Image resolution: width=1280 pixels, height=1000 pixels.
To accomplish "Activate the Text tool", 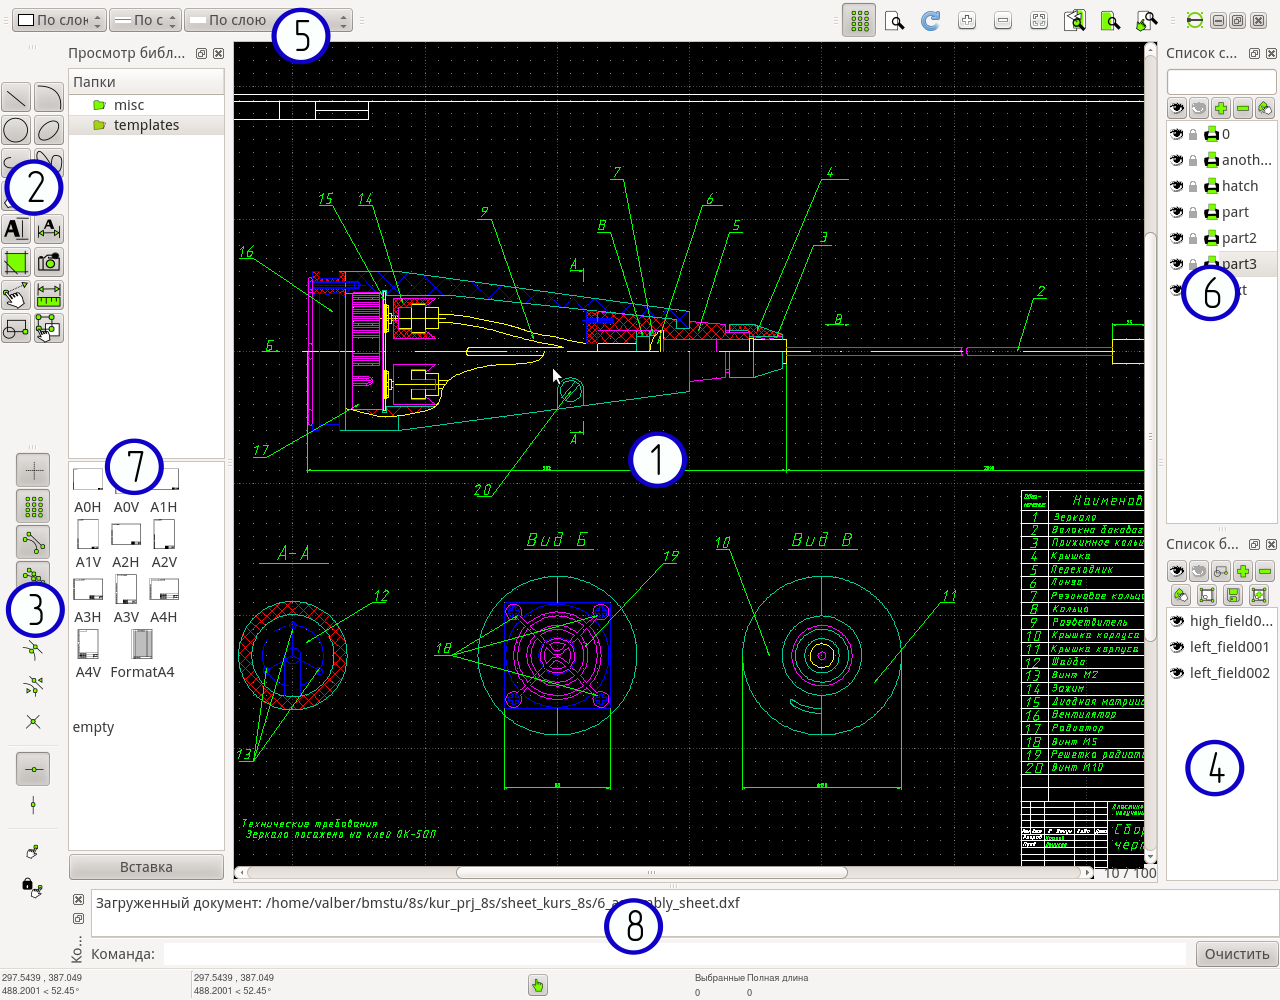I will click(x=15, y=229).
